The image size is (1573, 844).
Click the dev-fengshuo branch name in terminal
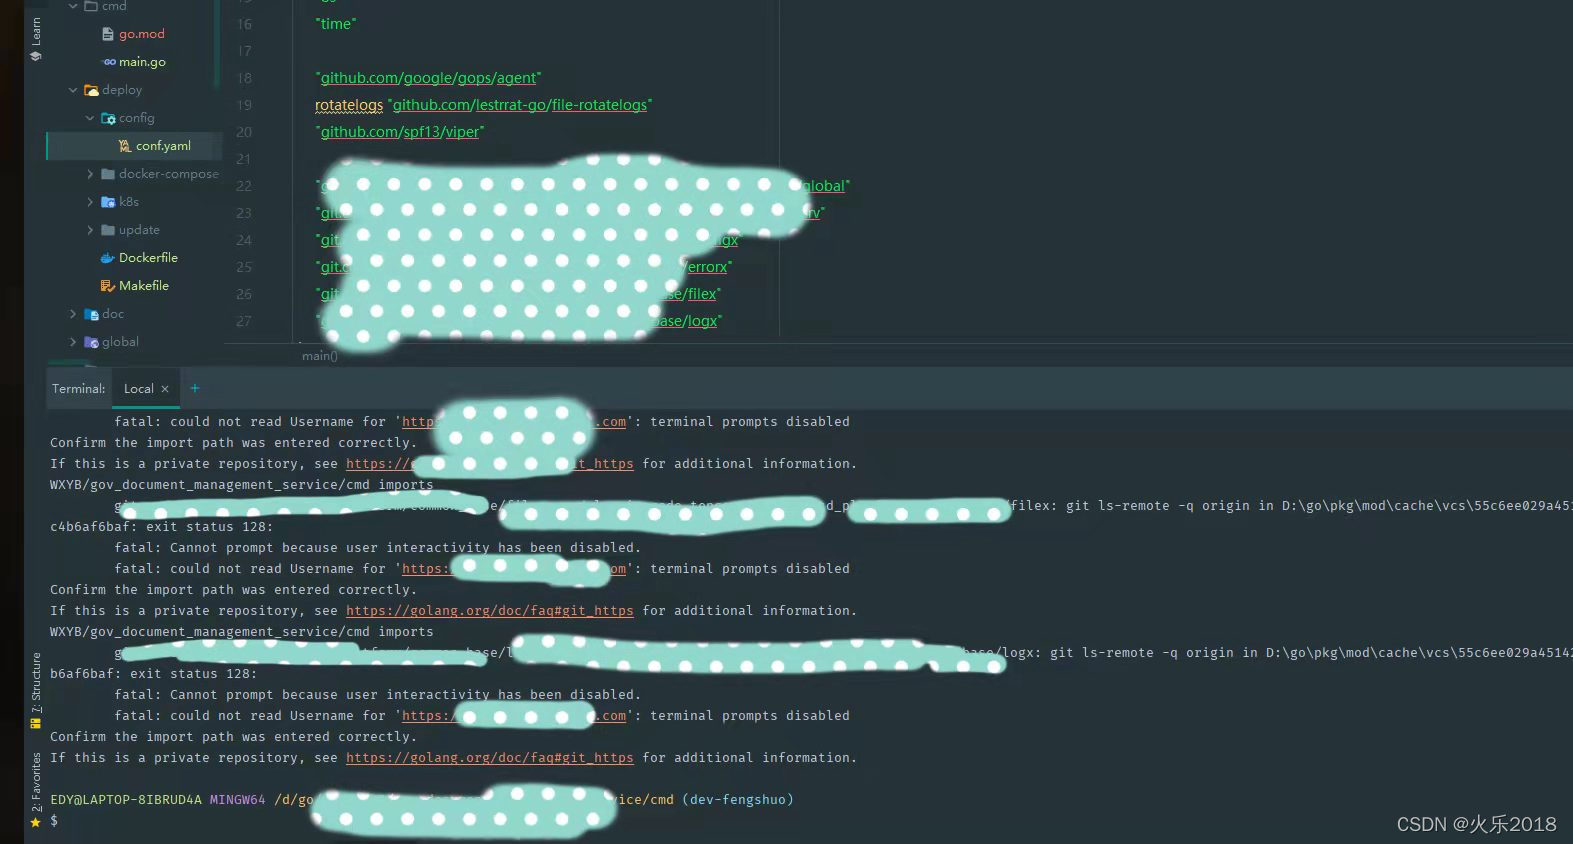point(738,800)
